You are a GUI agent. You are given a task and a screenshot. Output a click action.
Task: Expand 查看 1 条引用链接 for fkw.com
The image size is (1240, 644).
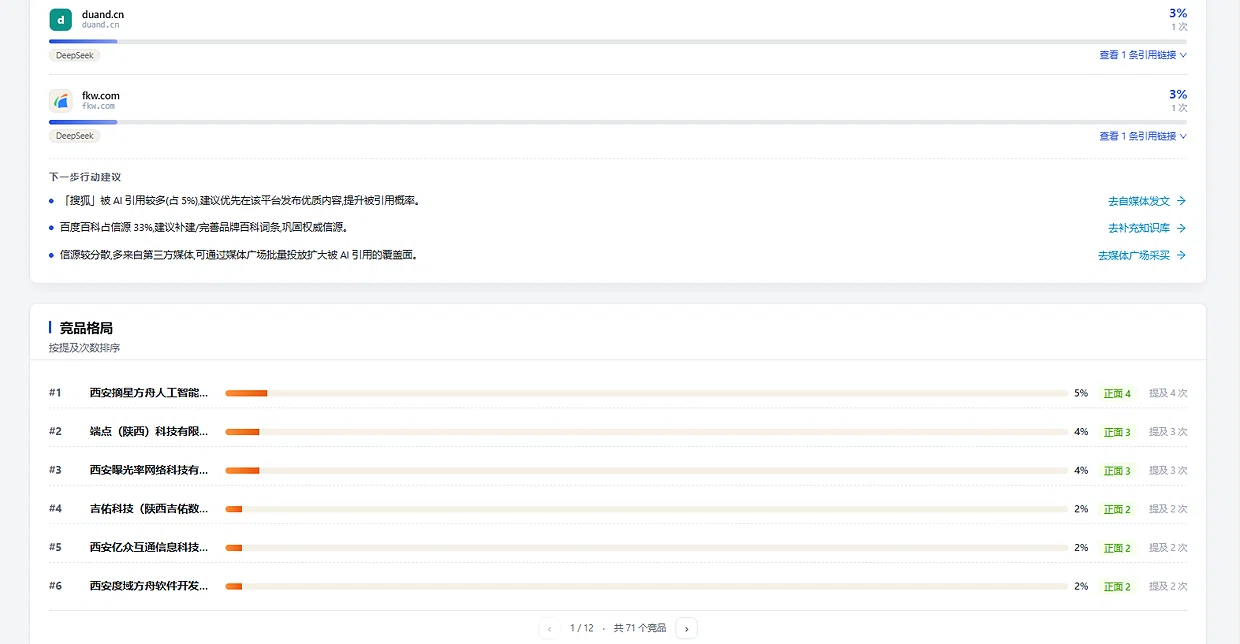pos(1143,136)
